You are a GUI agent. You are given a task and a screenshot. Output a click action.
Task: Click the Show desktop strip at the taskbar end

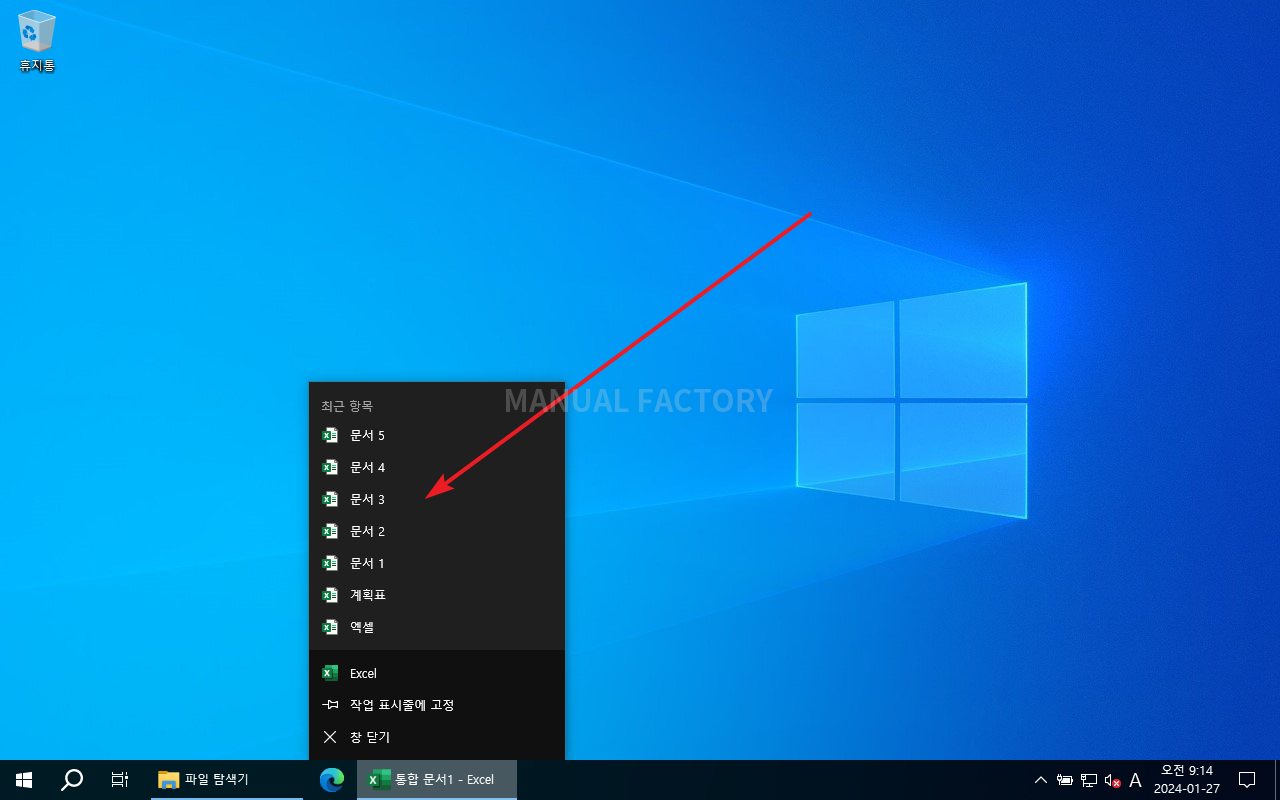pos(1277,780)
